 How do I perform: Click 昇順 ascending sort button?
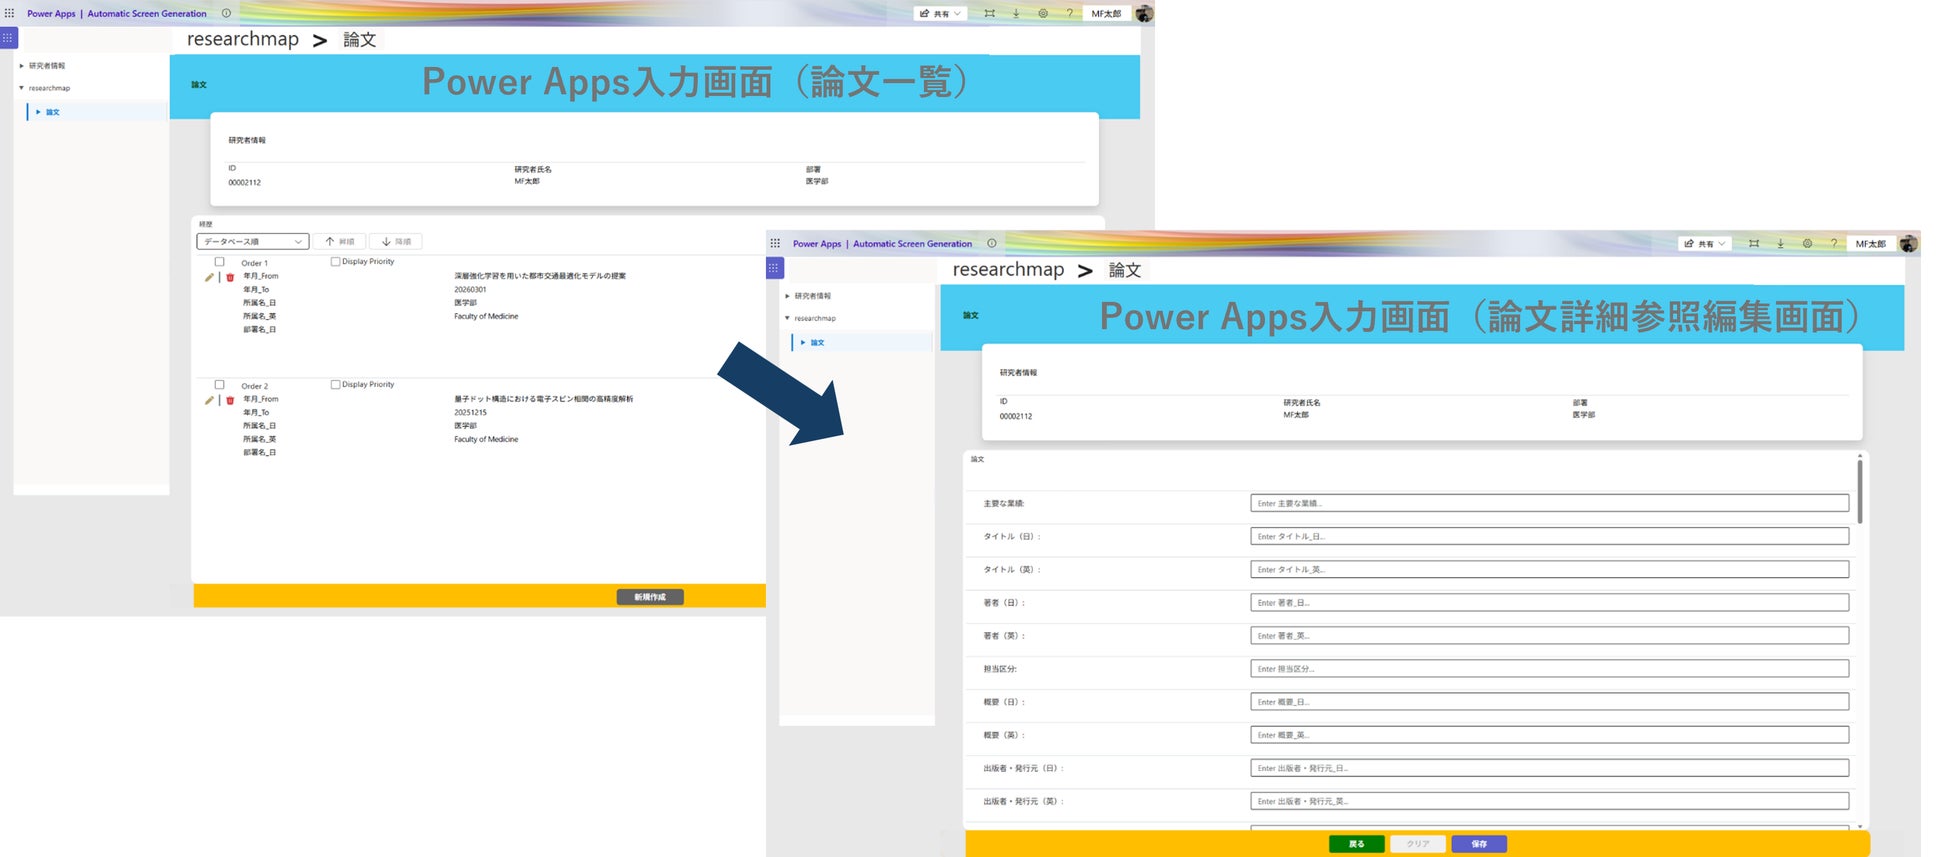[x=340, y=241]
